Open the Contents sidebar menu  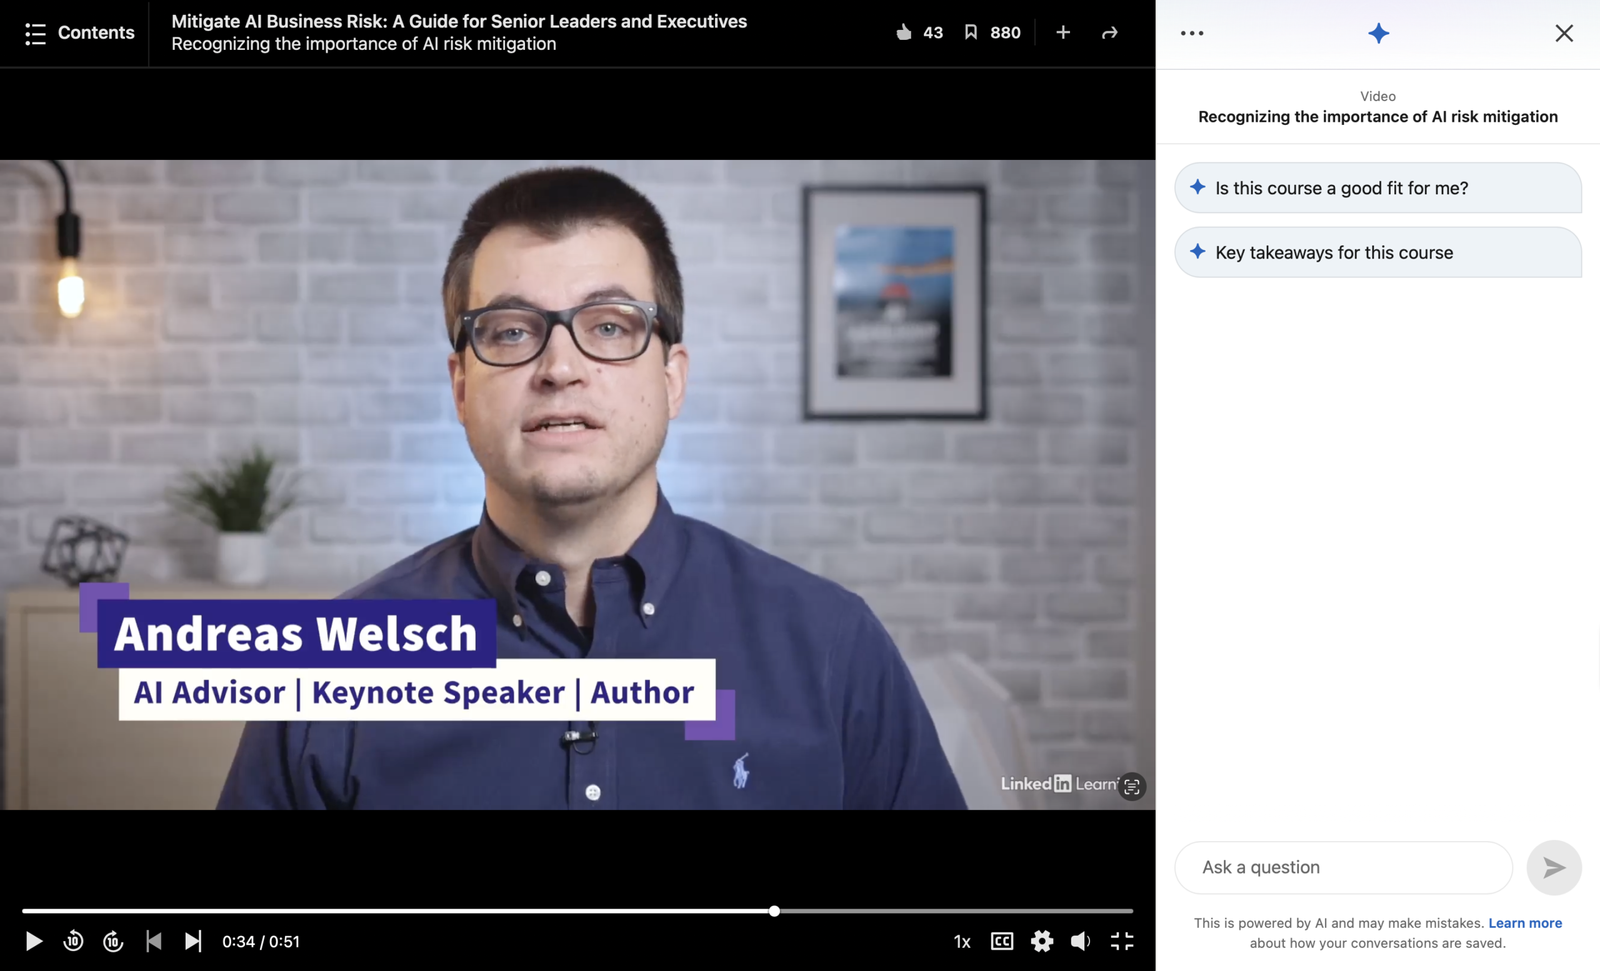click(x=79, y=33)
